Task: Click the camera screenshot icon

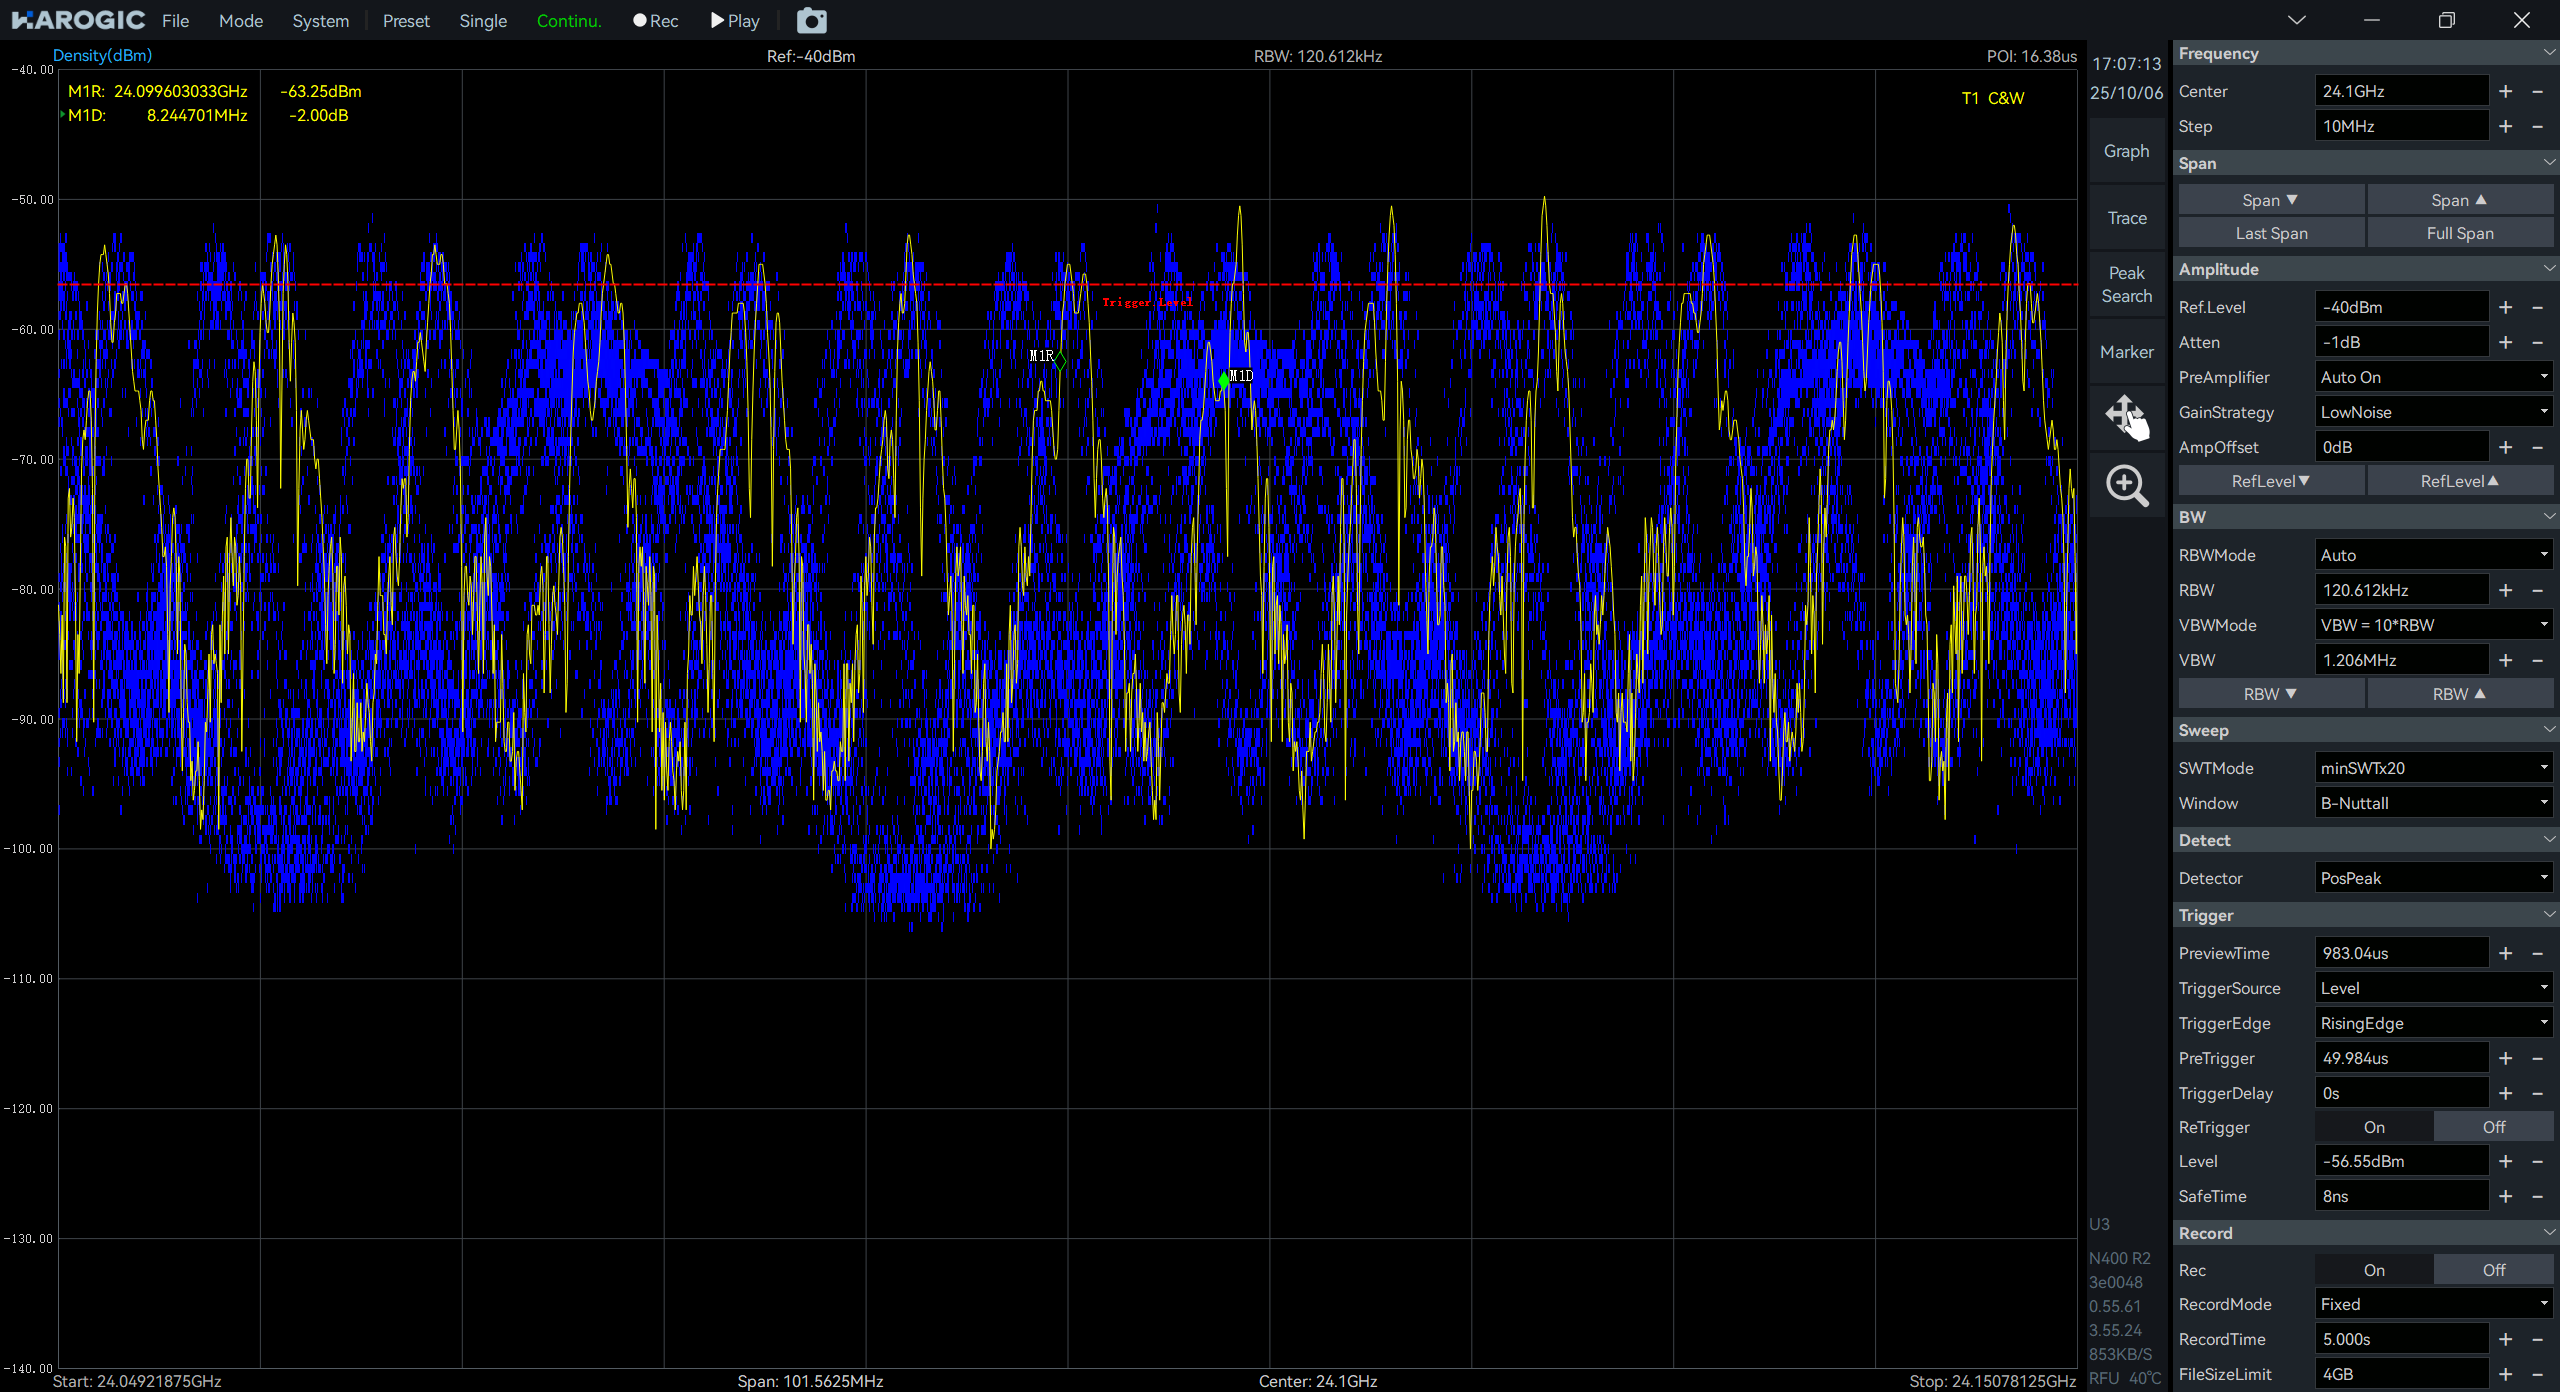Action: pos(811,21)
